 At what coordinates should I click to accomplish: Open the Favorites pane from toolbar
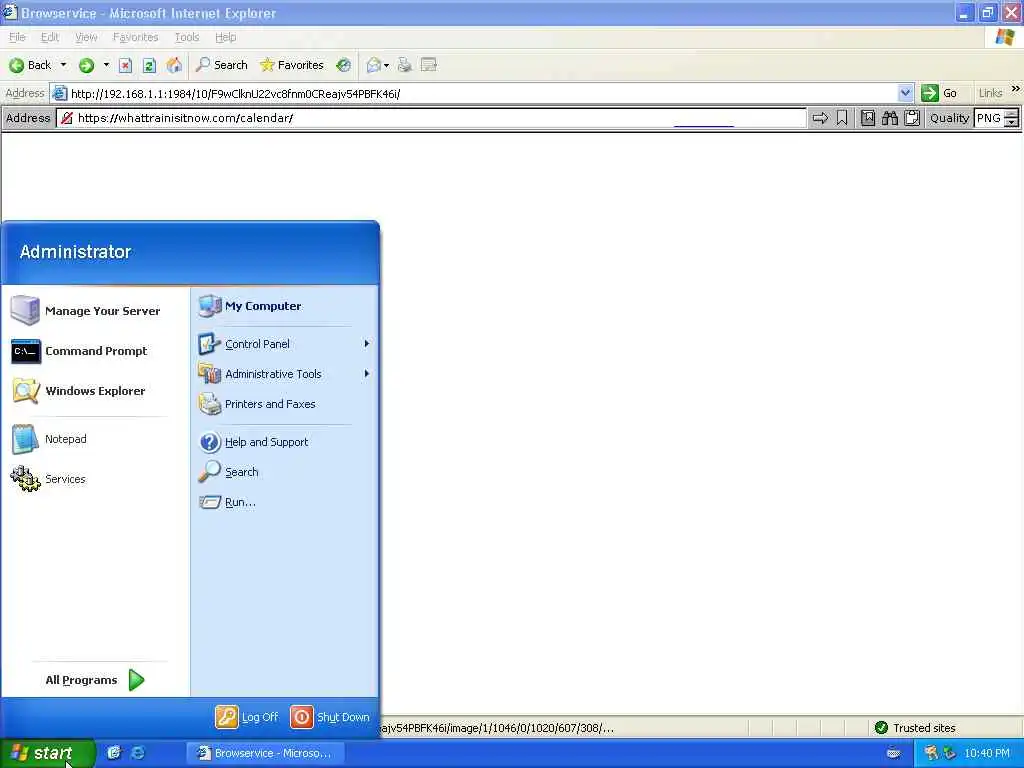tap(291, 65)
